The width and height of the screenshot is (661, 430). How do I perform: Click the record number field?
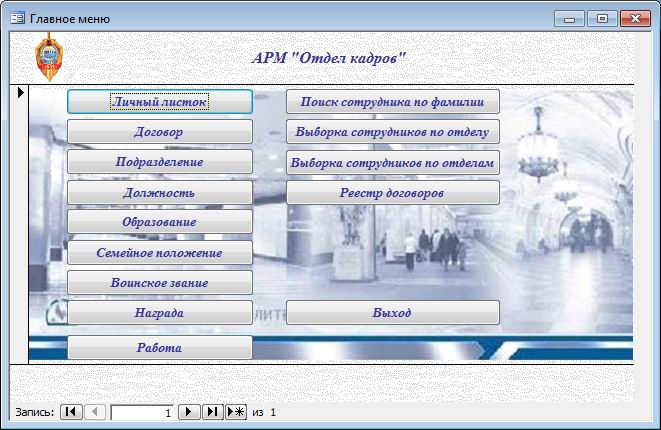(x=142, y=412)
